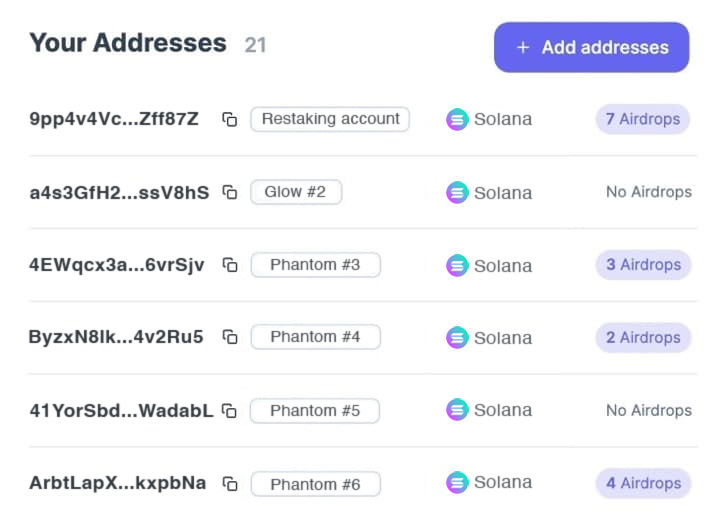727x530 pixels.
Task: Click the Add addresses button
Action: click(591, 48)
